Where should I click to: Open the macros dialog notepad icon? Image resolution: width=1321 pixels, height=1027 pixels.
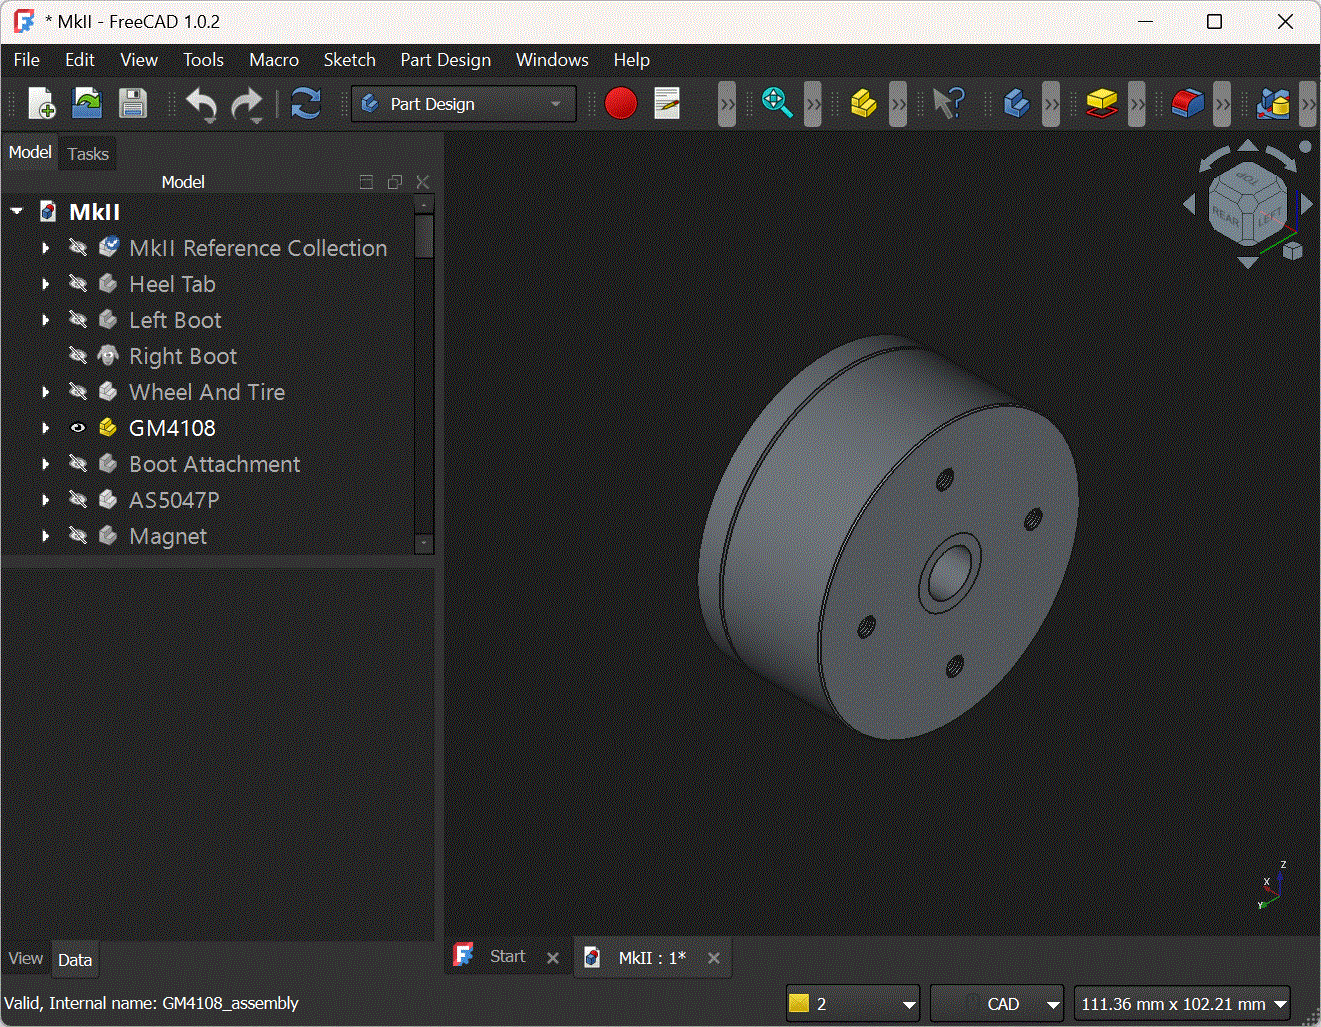(667, 104)
